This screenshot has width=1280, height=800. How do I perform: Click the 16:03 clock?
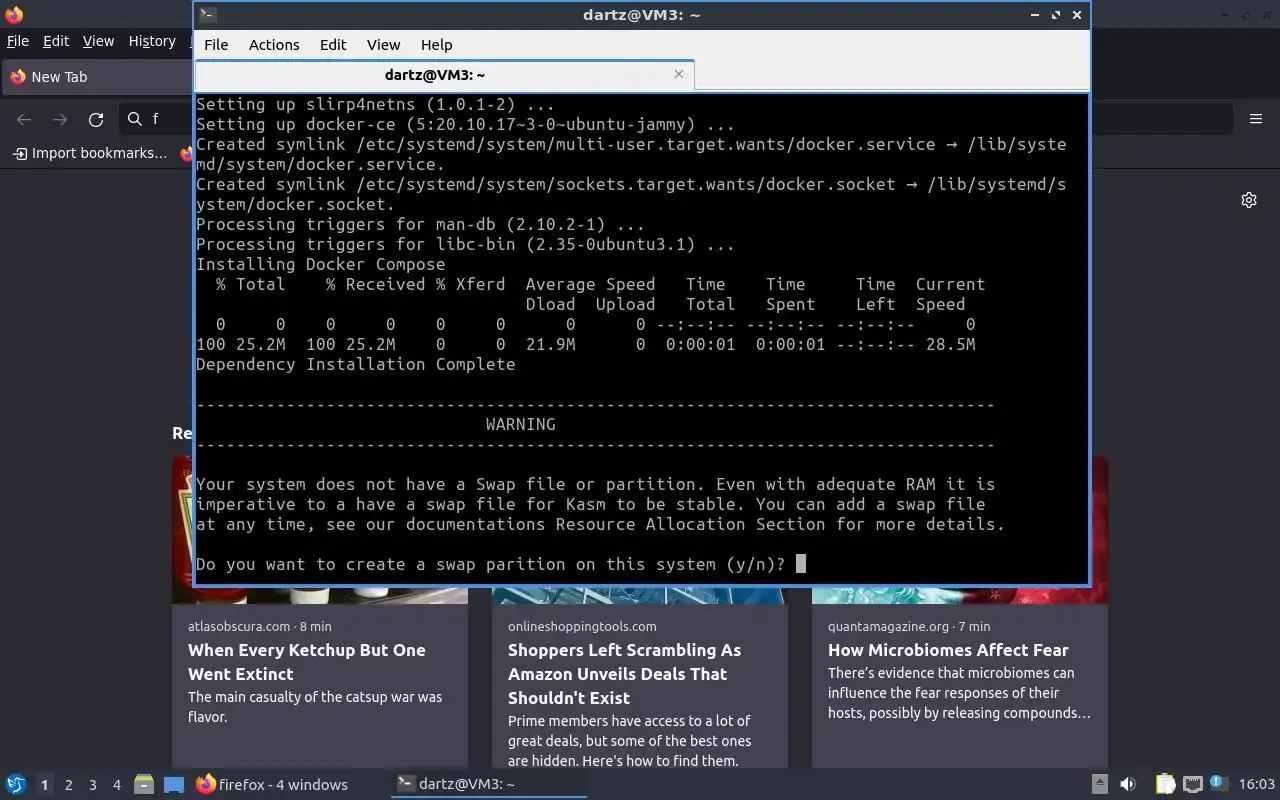(x=1257, y=785)
